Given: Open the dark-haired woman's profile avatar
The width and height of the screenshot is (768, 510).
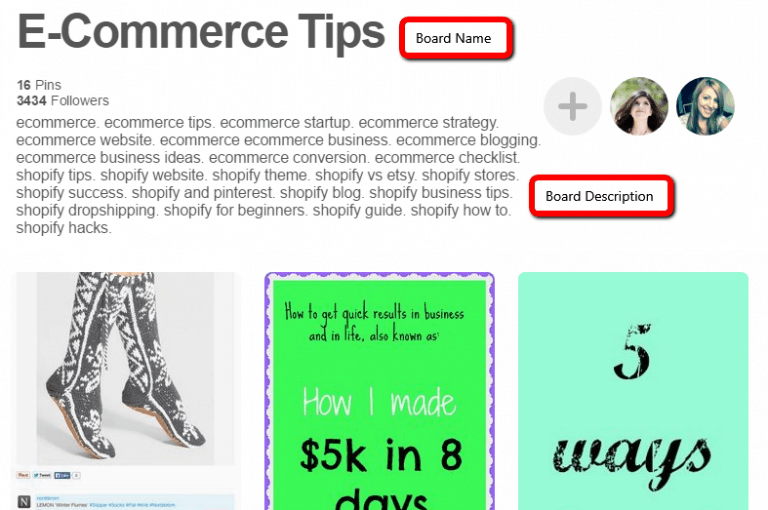Looking at the screenshot, I should pyautogui.click(x=639, y=106).
